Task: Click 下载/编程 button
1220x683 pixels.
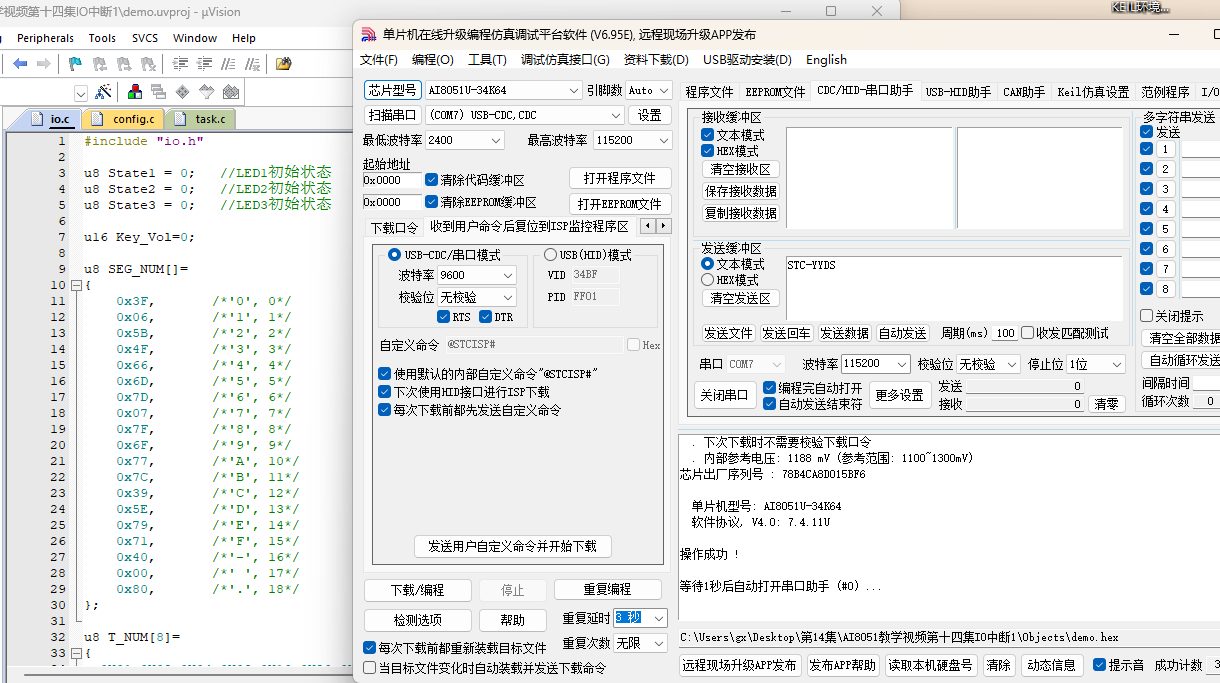Action: pyautogui.click(x=417, y=590)
